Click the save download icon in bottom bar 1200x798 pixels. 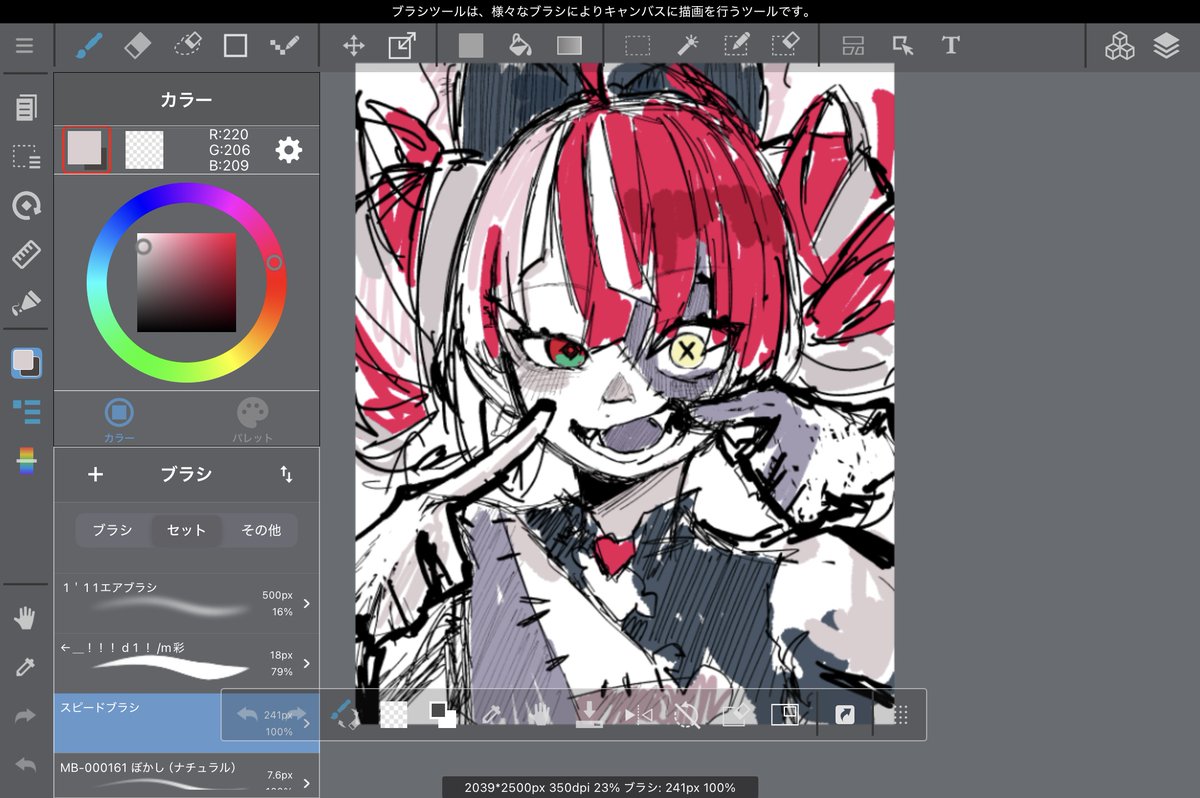589,714
